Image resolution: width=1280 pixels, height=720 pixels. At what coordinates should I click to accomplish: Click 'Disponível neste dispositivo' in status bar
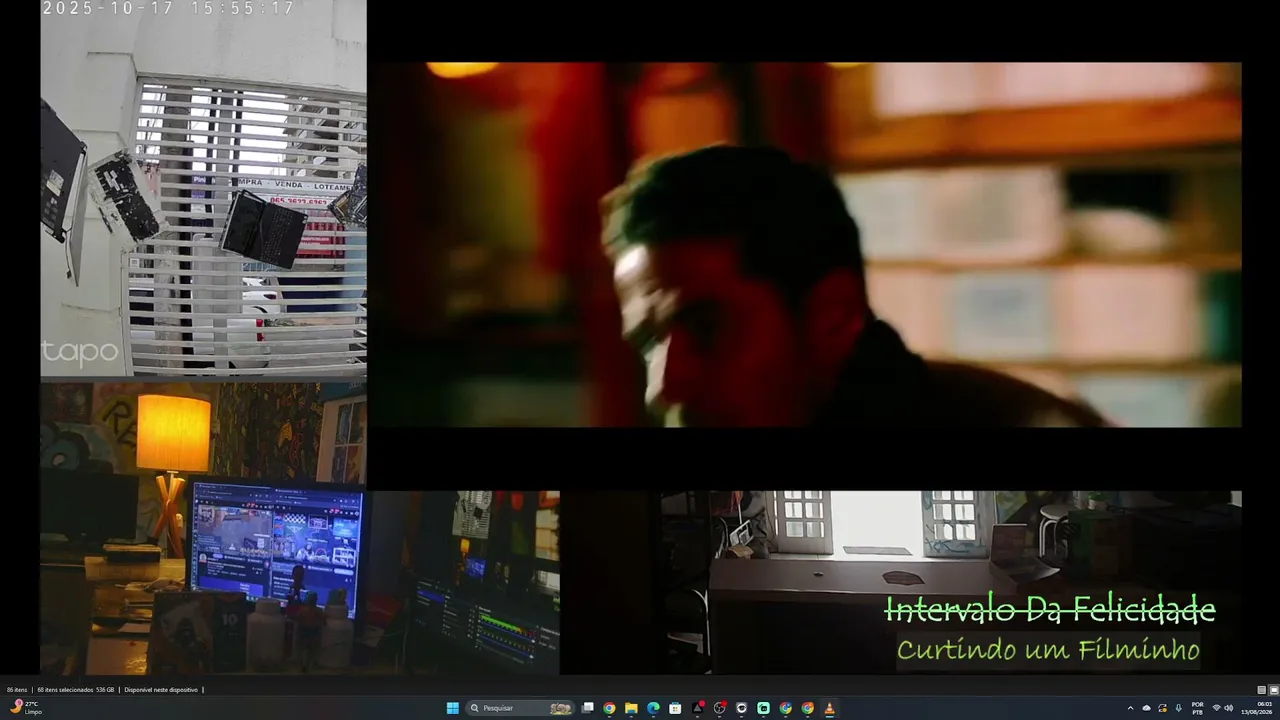pyautogui.click(x=161, y=690)
